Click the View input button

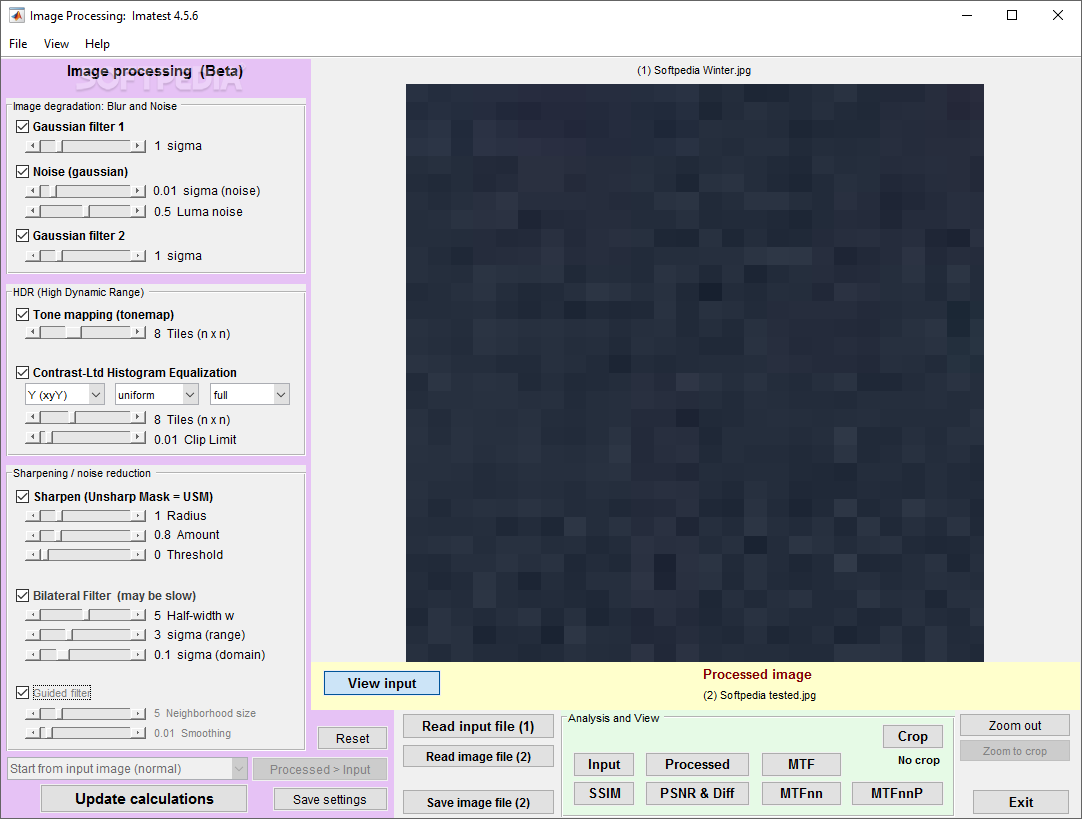pyautogui.click(x=382, y=683)
